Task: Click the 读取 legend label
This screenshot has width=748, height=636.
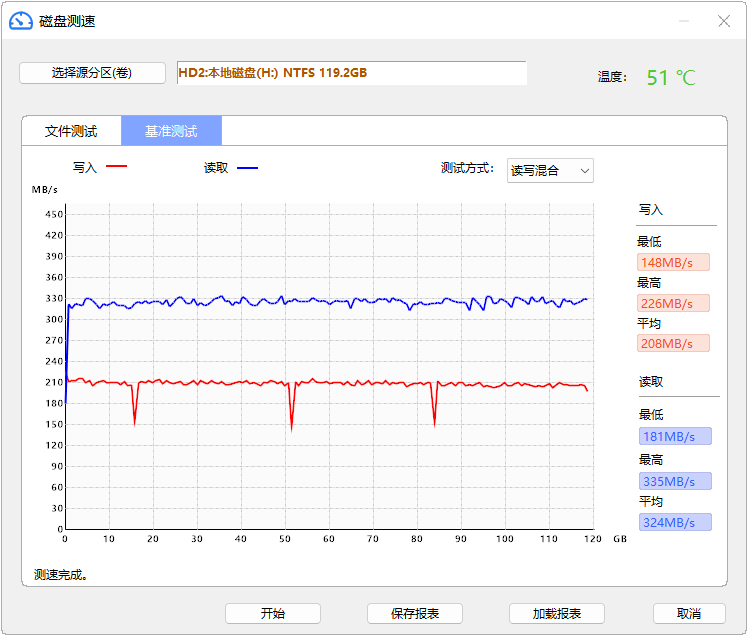Action: (x=216, y=167)
